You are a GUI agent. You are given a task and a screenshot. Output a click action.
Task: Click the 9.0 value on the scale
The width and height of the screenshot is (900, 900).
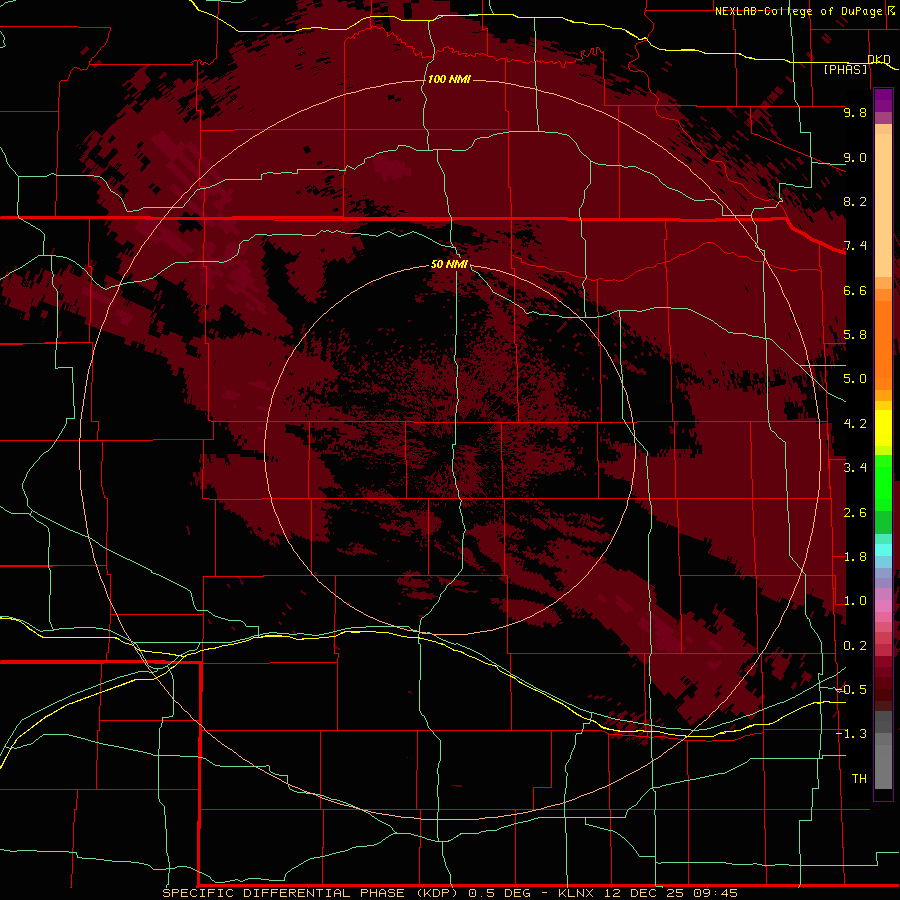[855, 157]
